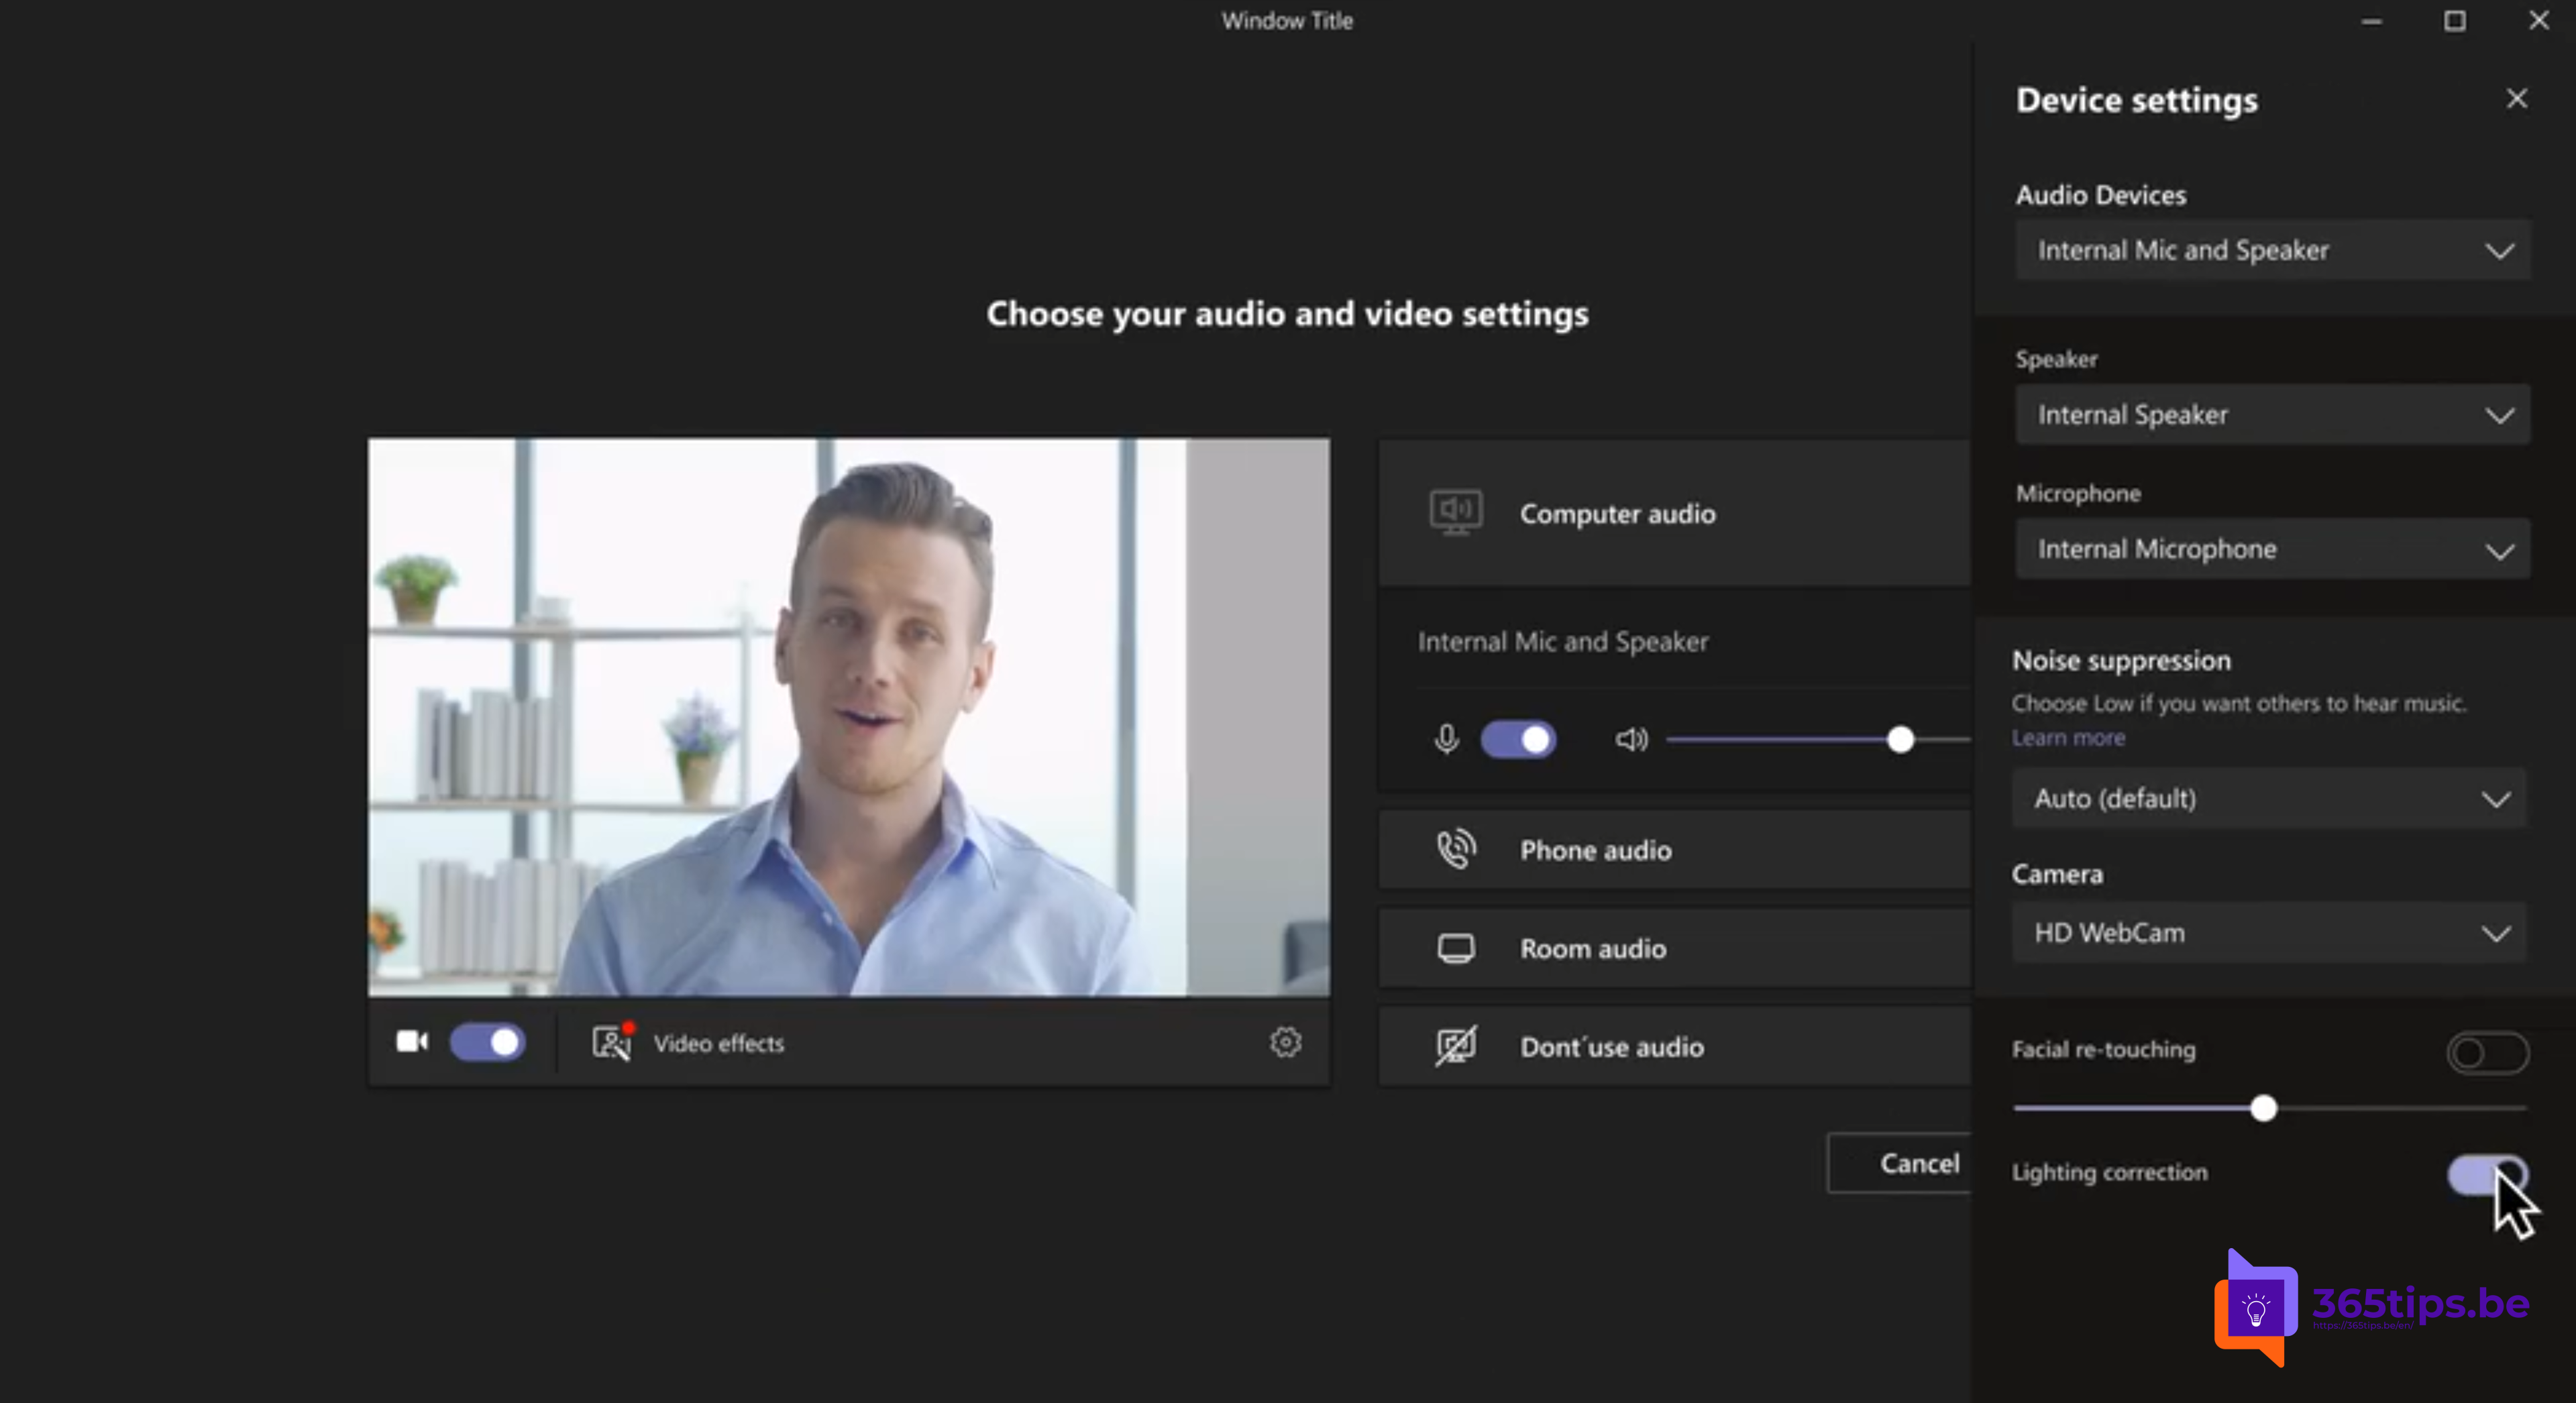
Task: Close the Device settings panel
Action: coord(2516,99)
